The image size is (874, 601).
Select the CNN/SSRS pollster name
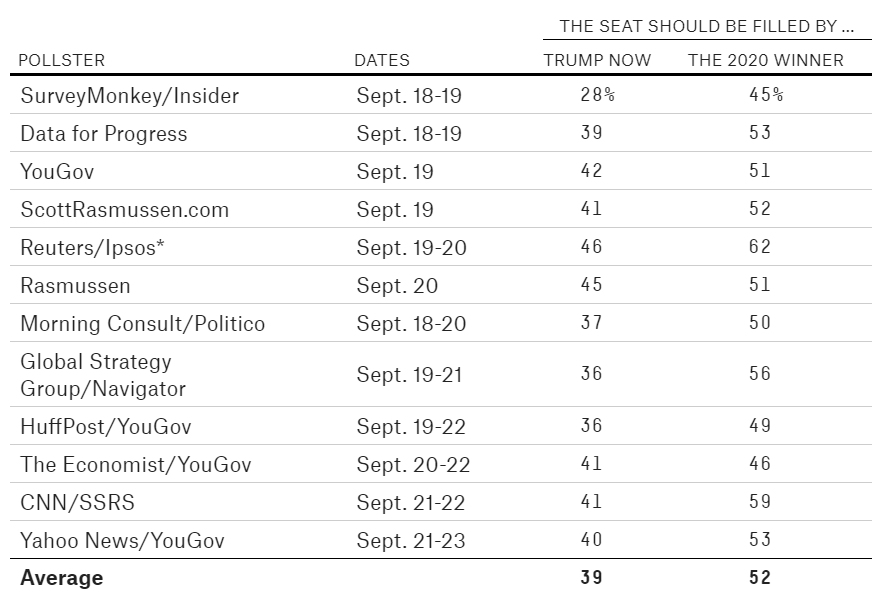point(77,502)
